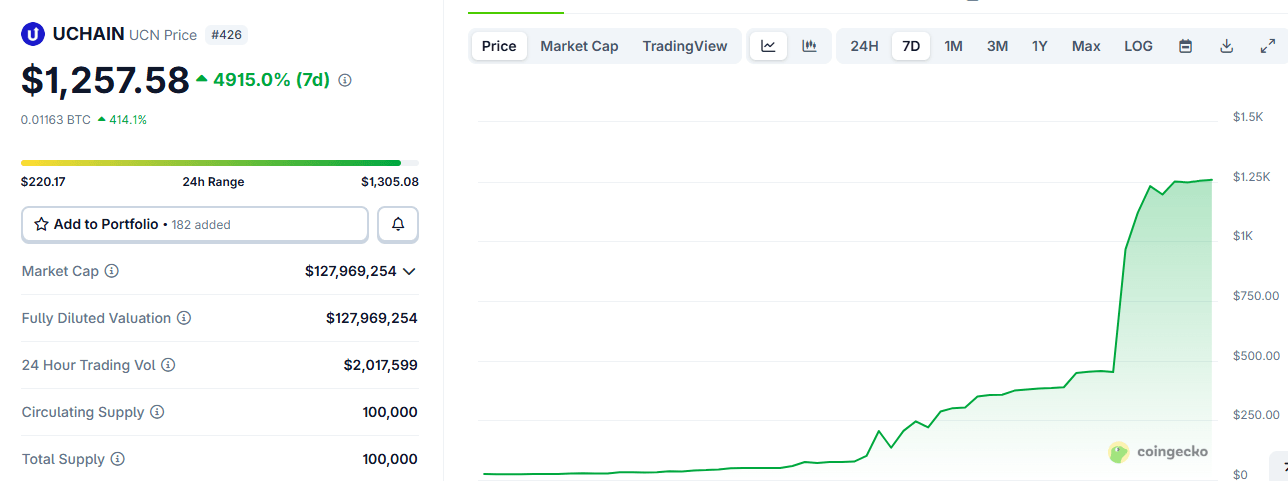Open the calendar date range picker
The image size is (1288, 481).
point(1185,46)
